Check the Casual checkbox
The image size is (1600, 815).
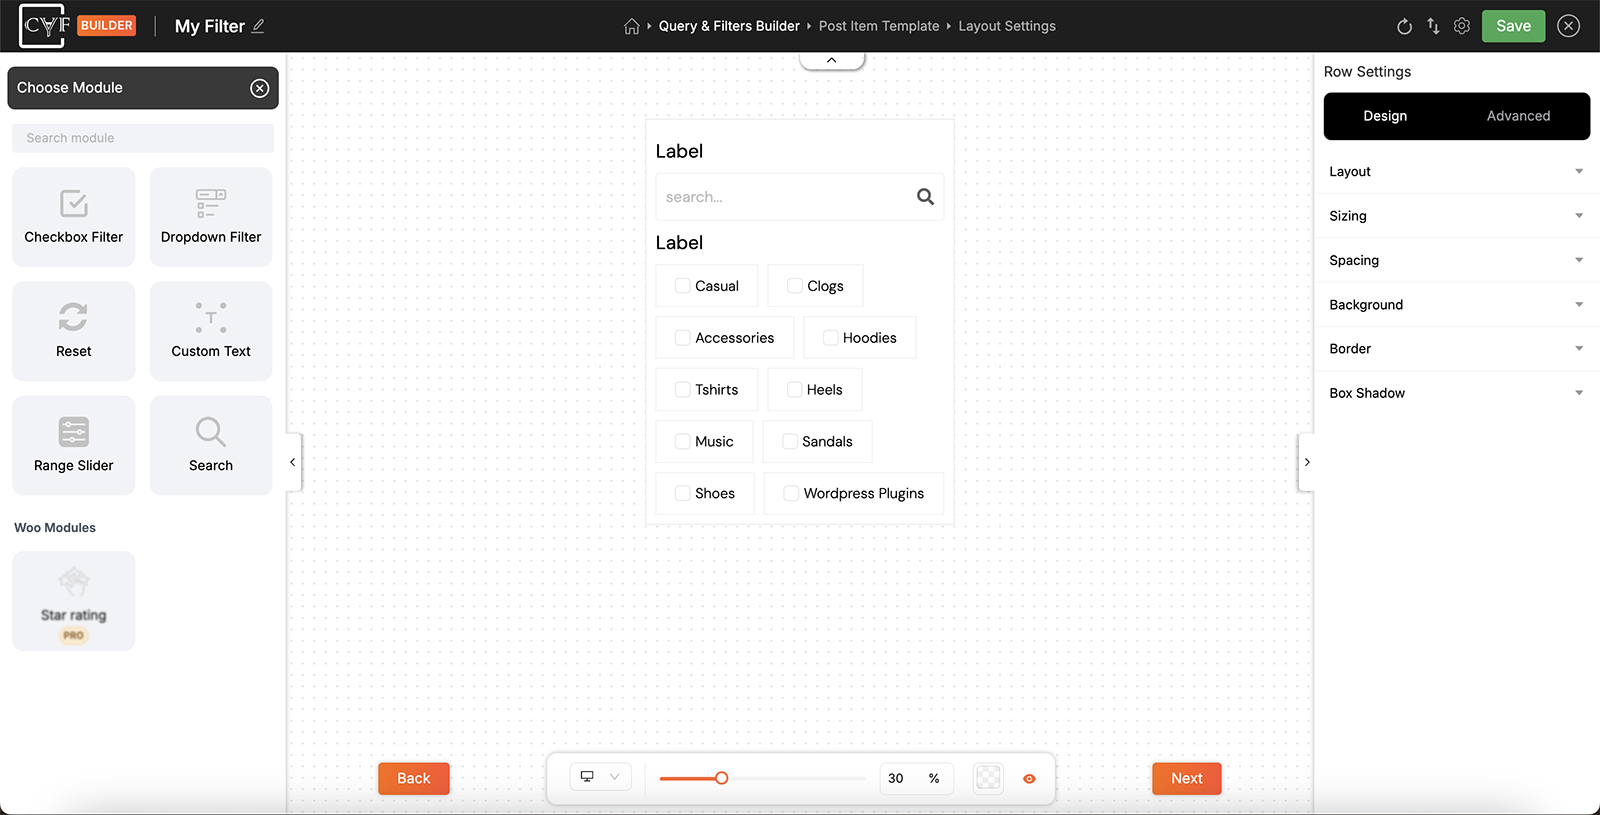point(683,286)
